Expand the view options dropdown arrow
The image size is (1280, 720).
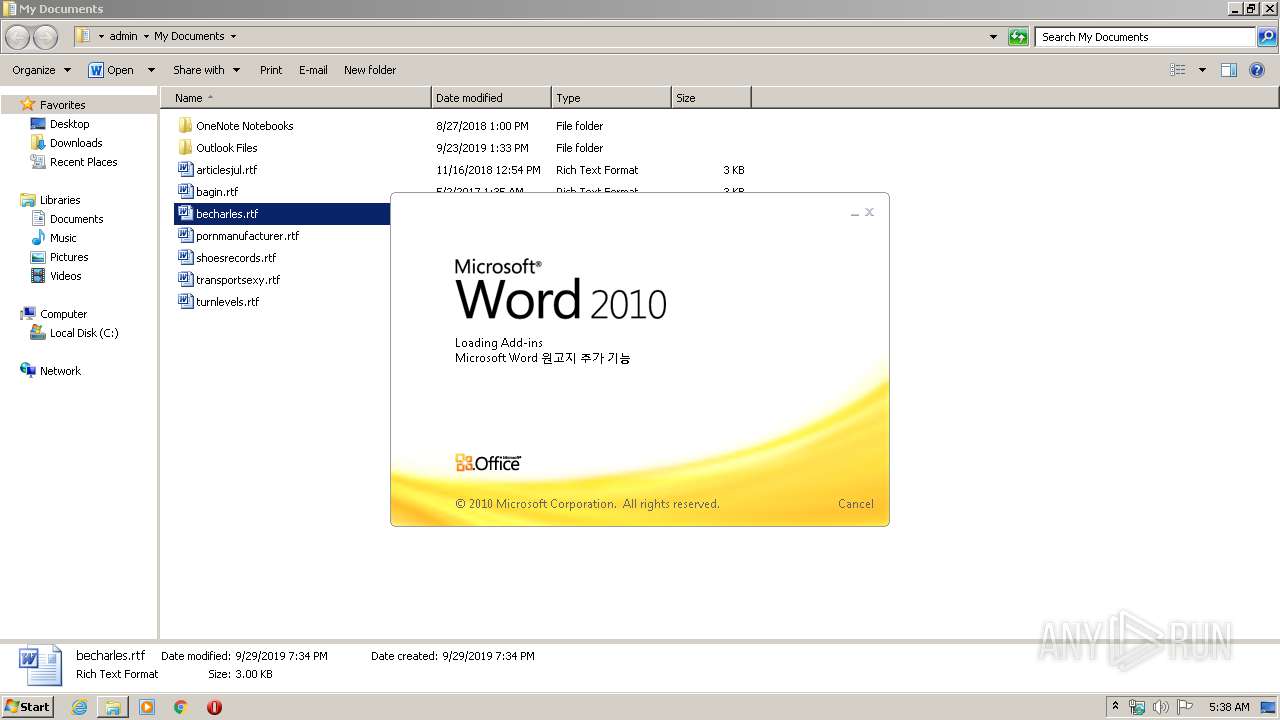[x=1202, y=70]
